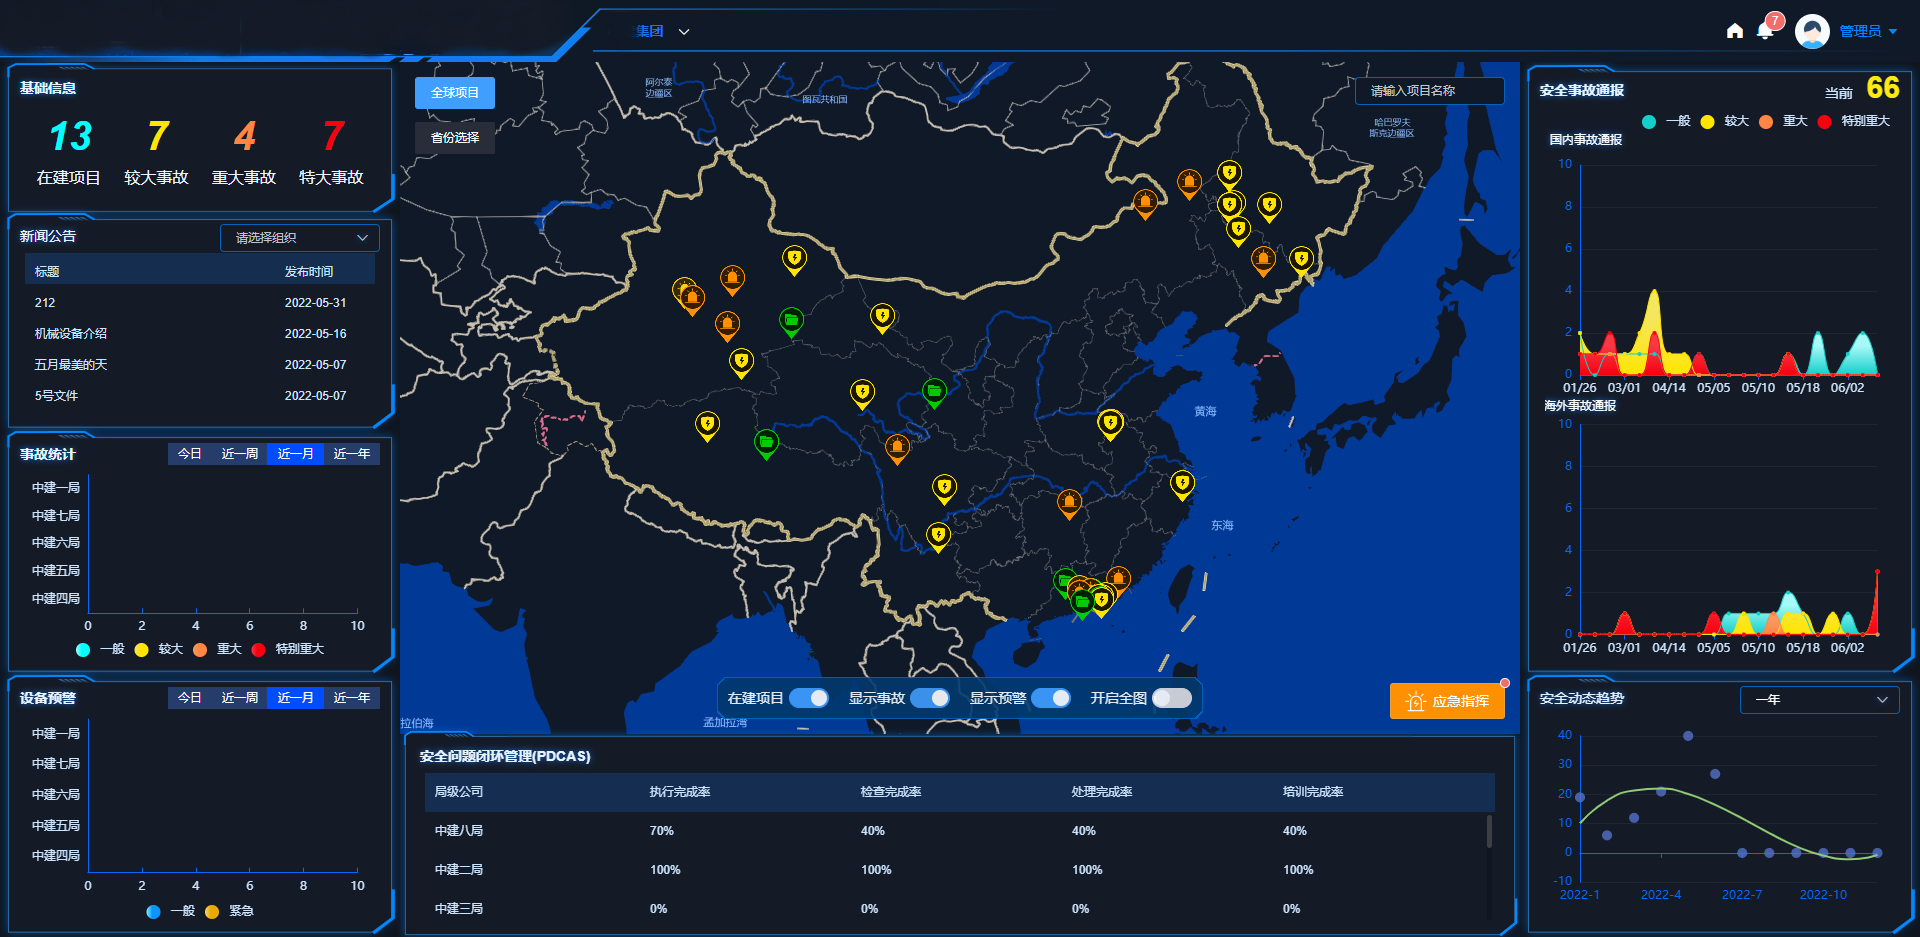Image resolution: width=1920 pixels, height=937 pixels.
Task: Click the 全球项目 button
Action: pyautogui.click(x=455, y=93)
